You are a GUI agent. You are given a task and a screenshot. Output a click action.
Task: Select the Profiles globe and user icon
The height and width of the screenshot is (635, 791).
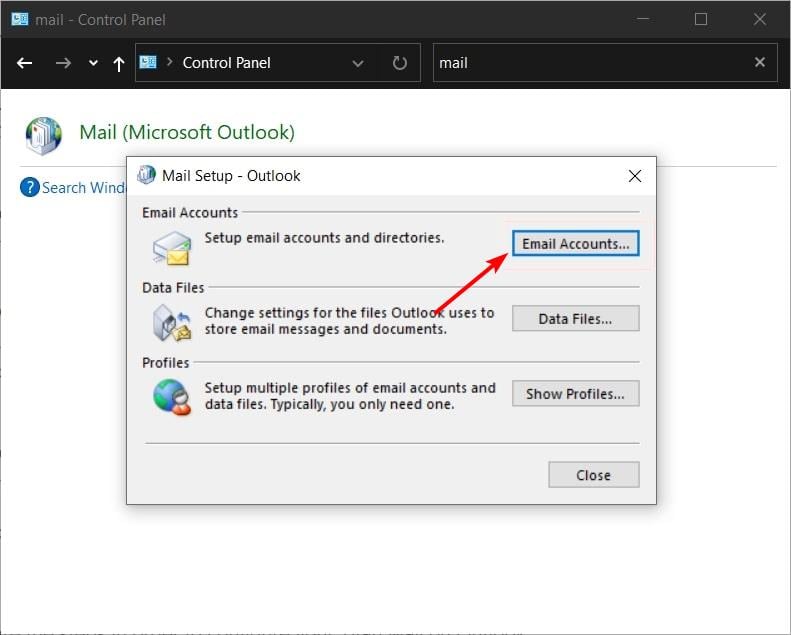[172, 397]
